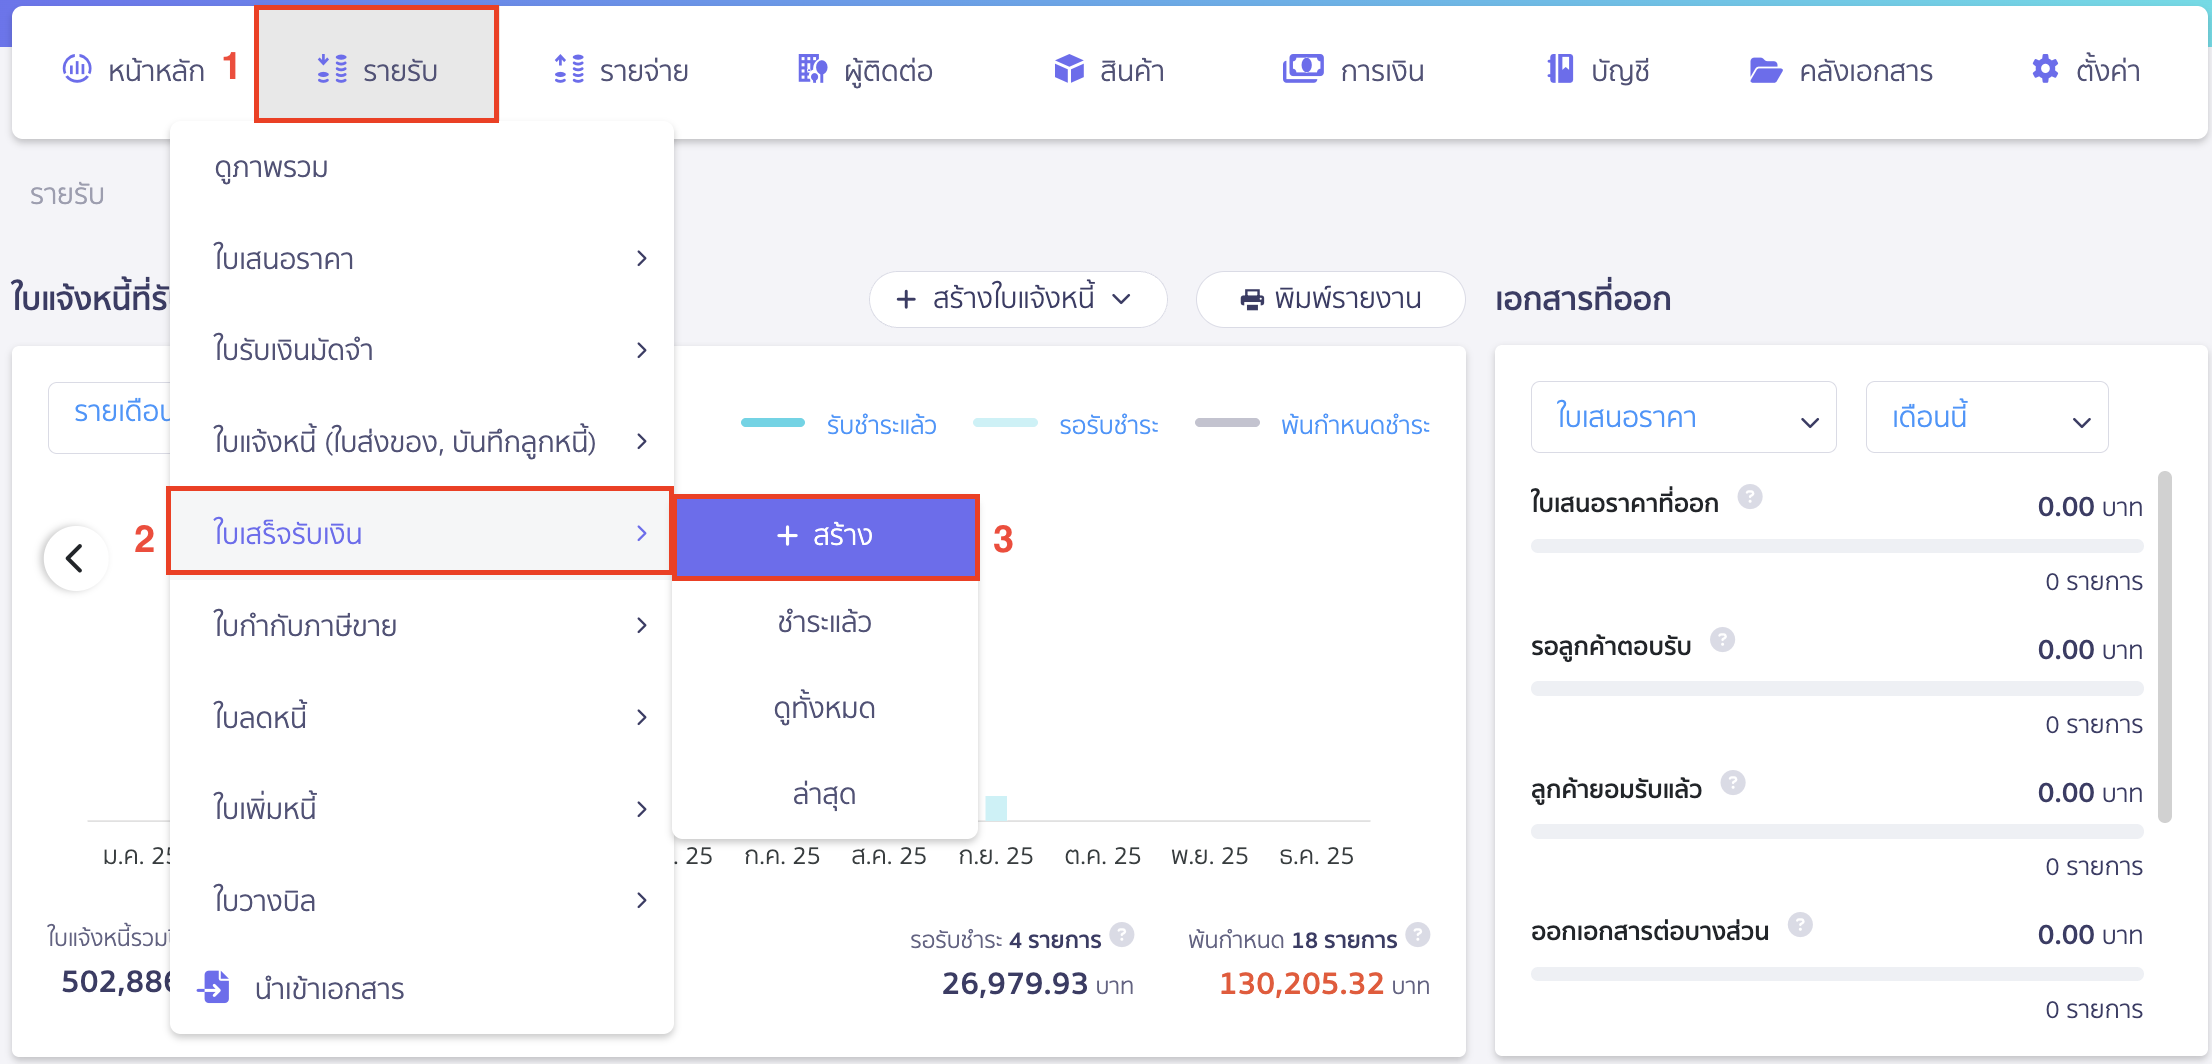The height and width of the screenshot is (1064, 2212).
Task: Expand the สร้างใบแจ้งหนี้ dropdown arrow
Action: (1122, 299)
